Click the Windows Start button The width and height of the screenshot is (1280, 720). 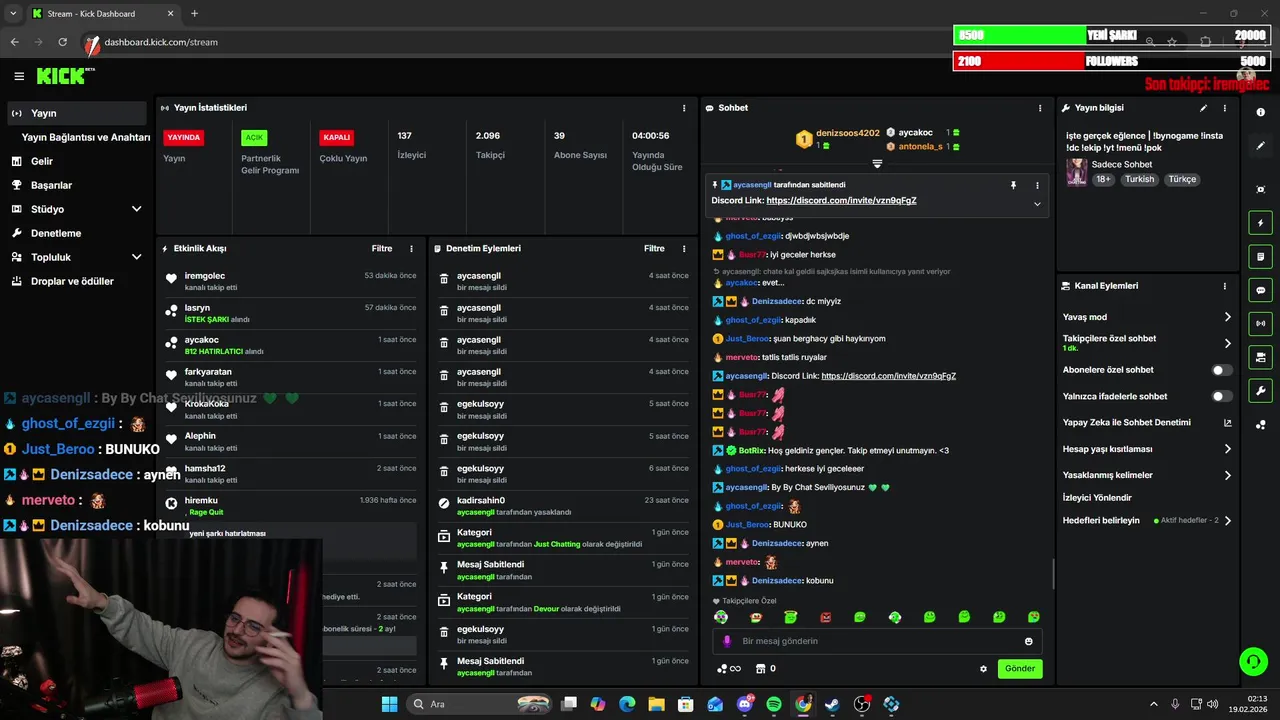pyautogui.click(x=389, y=704)
